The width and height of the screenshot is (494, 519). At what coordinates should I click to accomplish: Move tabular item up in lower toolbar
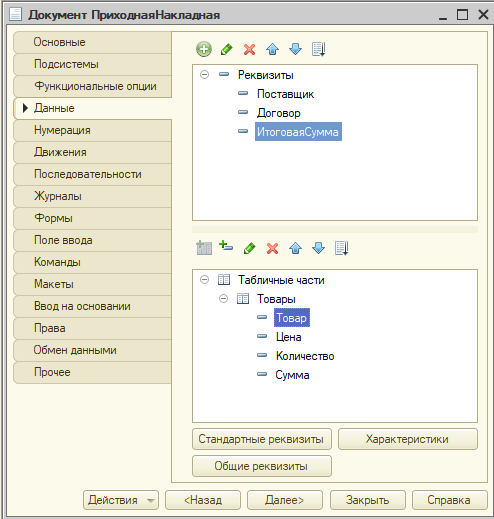pos(295,248)
